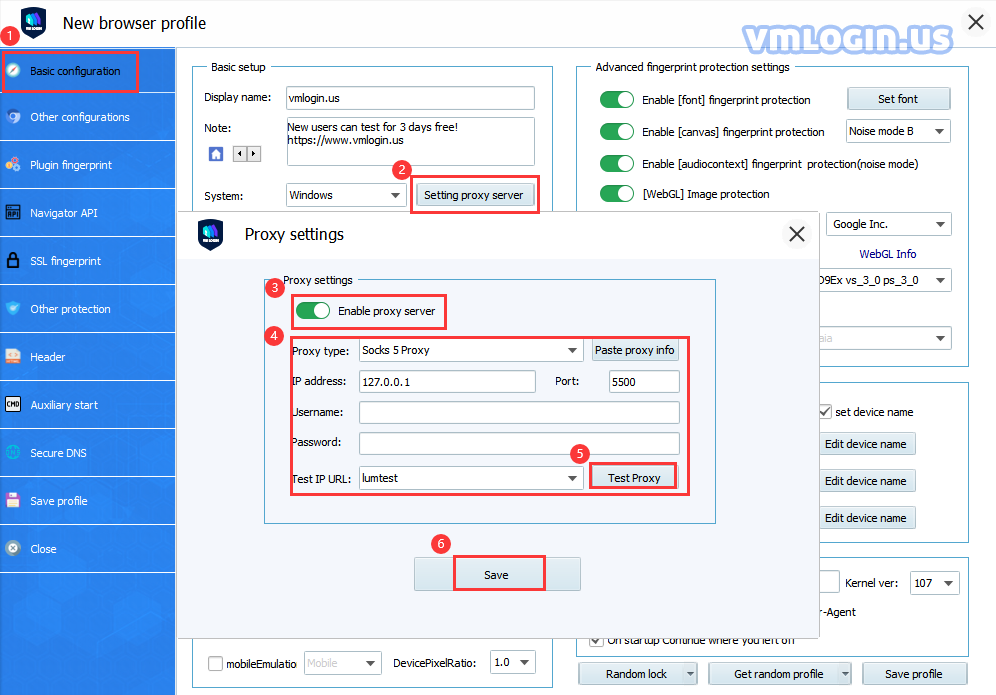Click the Secure DNS globe icon
This screenshot has width=996, height=695.
coord(13,452)
